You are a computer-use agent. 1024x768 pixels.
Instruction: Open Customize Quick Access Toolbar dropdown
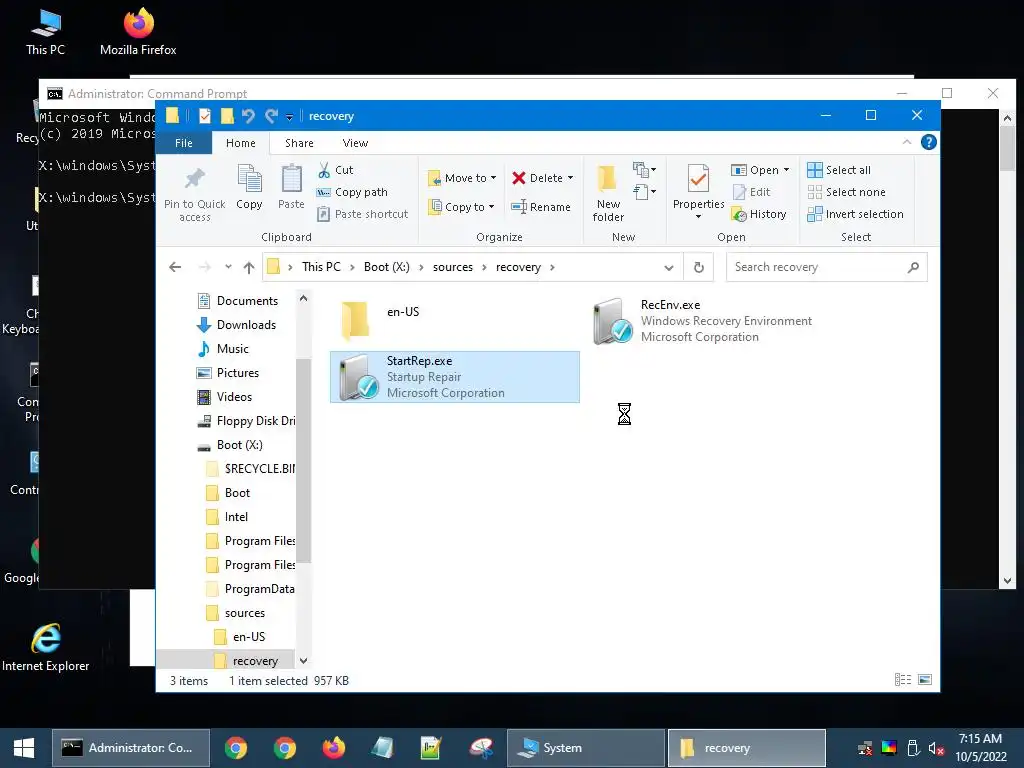(x=289, y=118)
